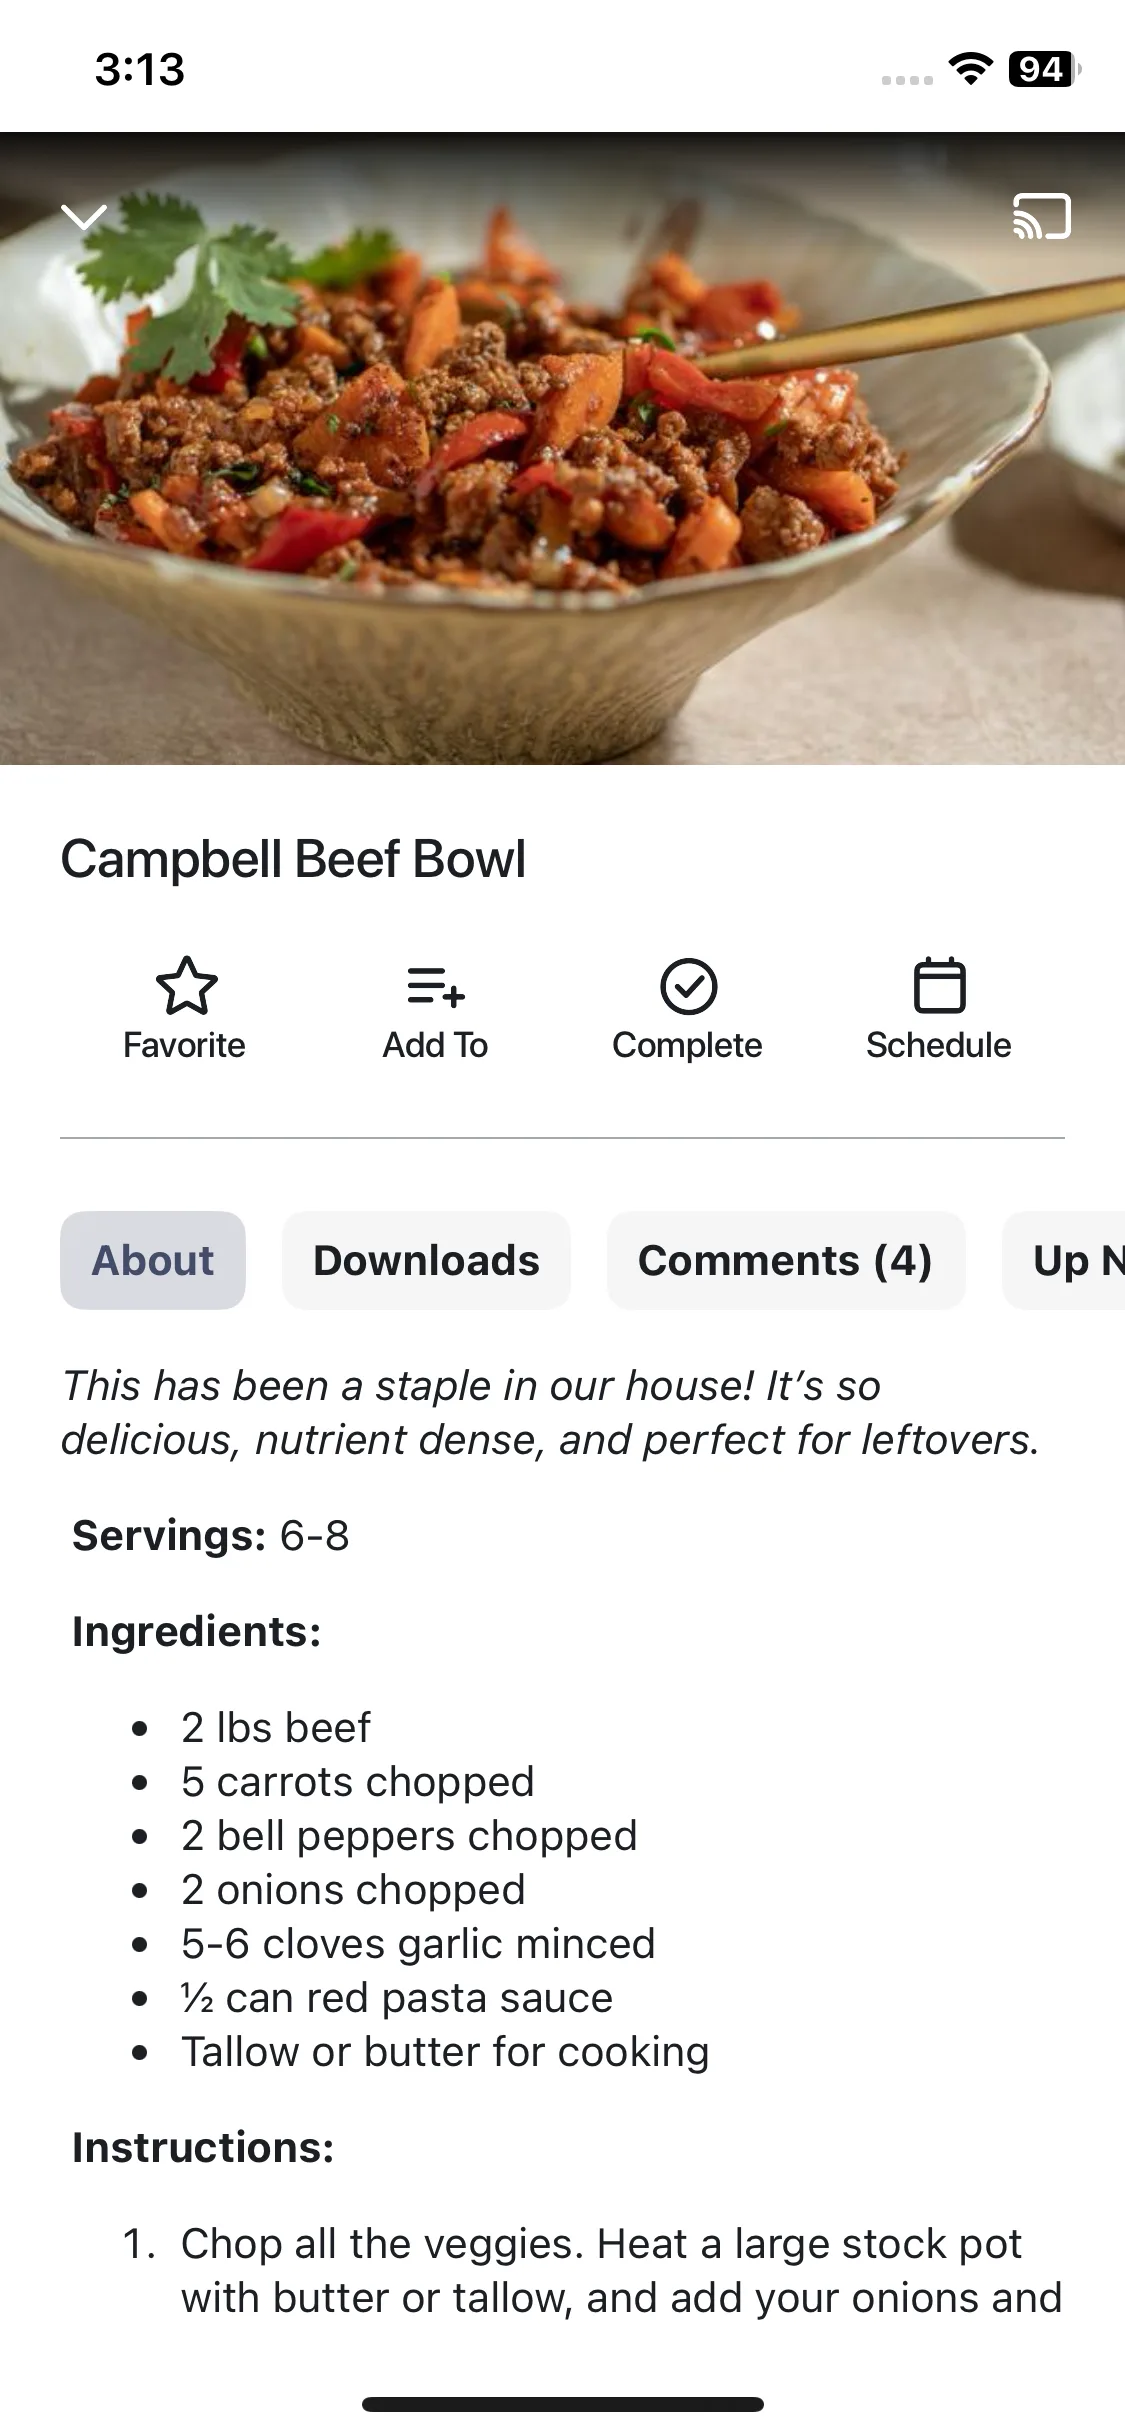Open the Comments (4) tab
Screen dimensions: 1125x2436
[x=785, y=1260]
